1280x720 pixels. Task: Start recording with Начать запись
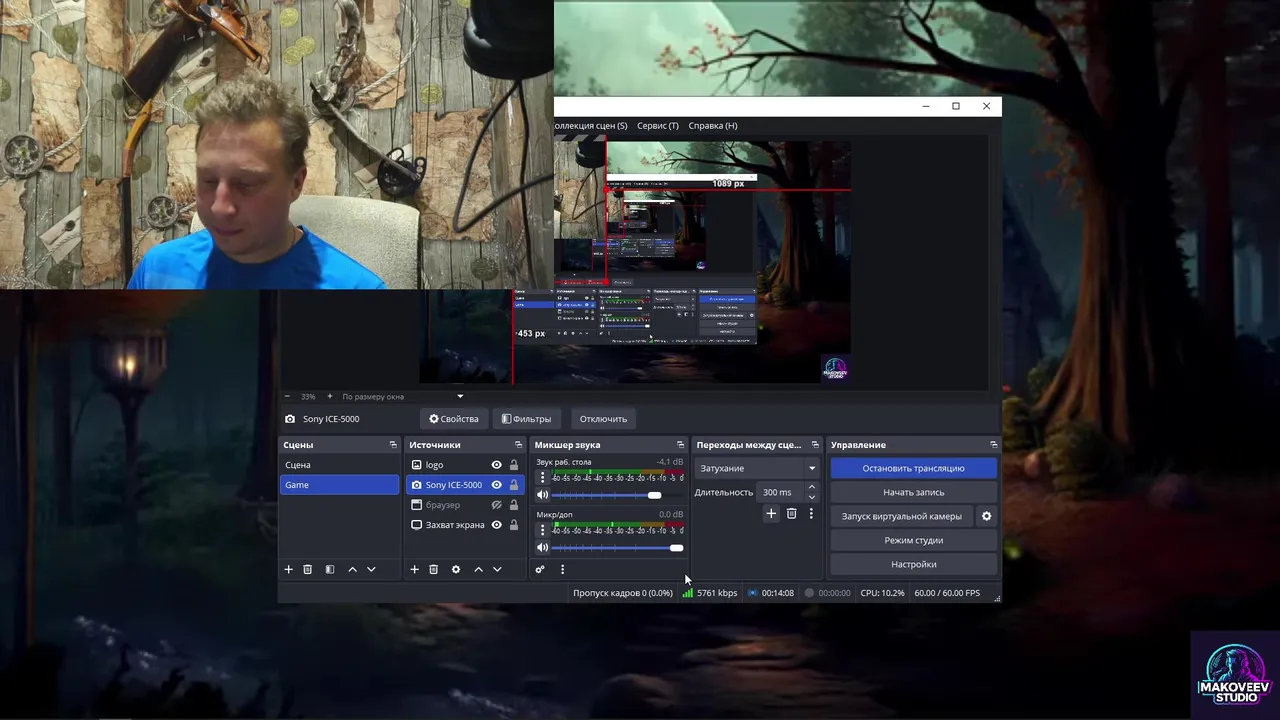pos(913,492)
